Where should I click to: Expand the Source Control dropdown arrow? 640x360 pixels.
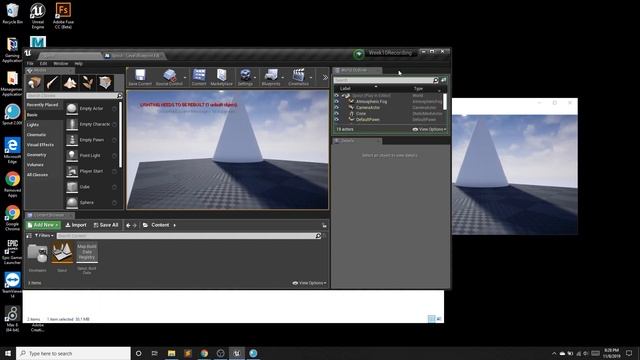click(185, 77)
